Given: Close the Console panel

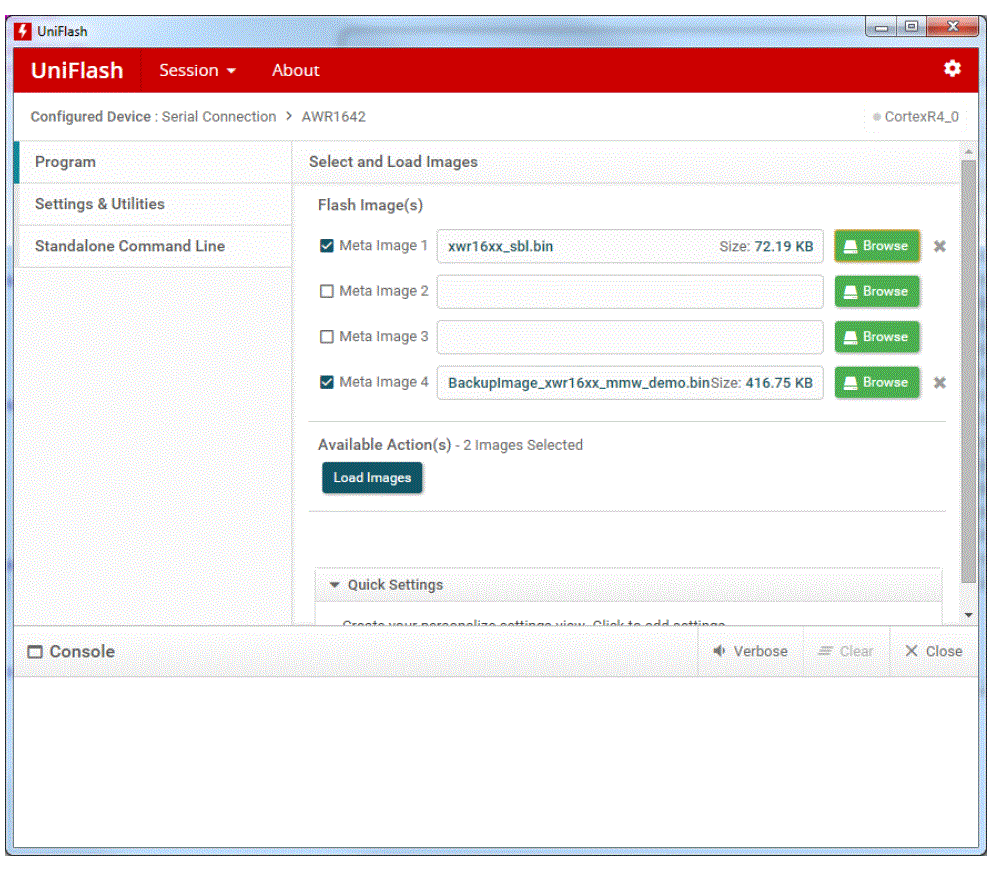Looking at the screenshot, I should [934, 651].
